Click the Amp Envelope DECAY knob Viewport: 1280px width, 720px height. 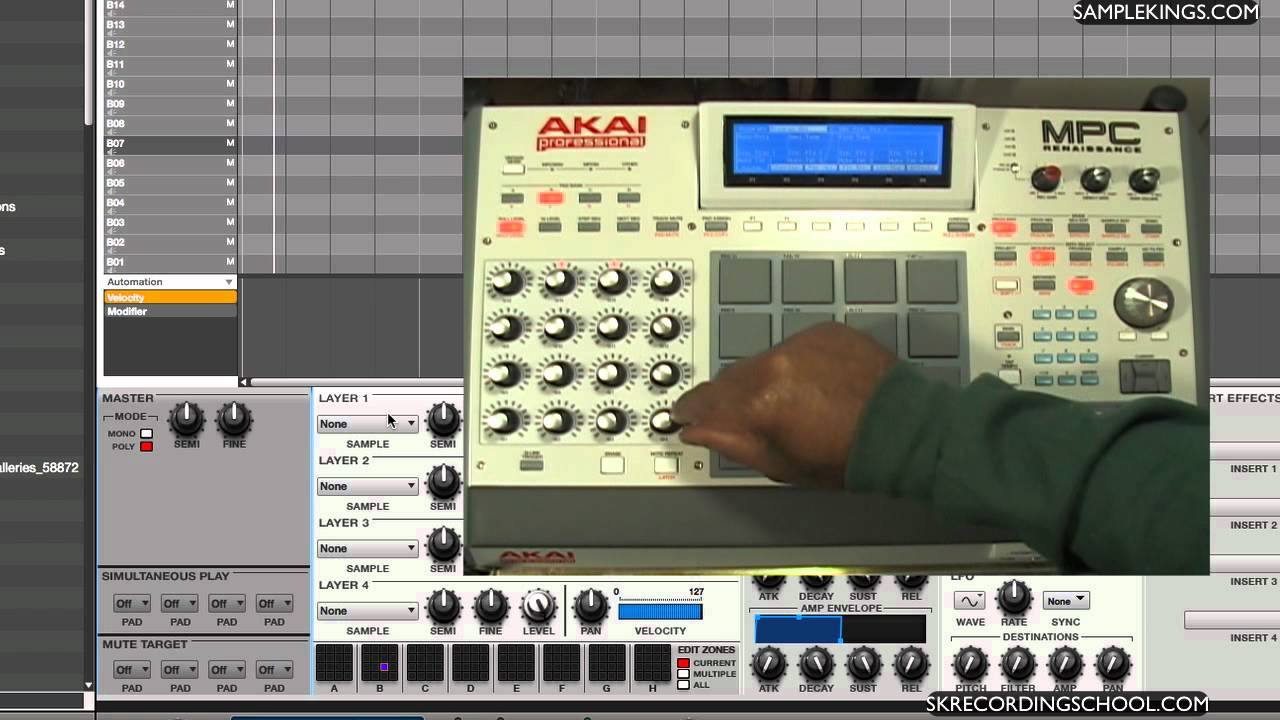click(x=816, y=663)
